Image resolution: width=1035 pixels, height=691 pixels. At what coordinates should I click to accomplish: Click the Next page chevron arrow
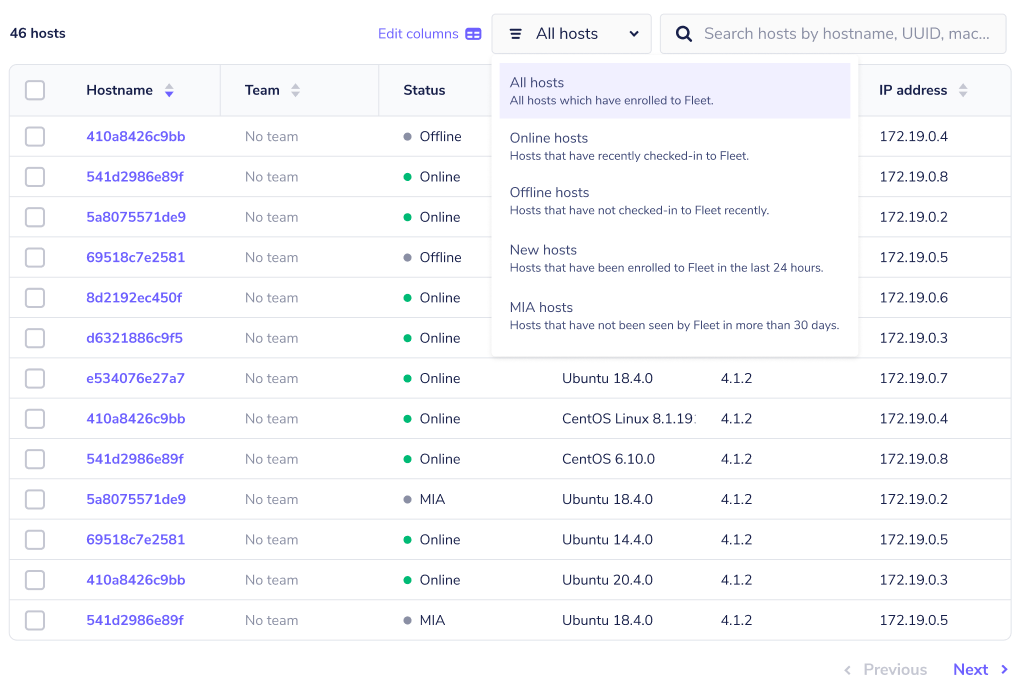1004,669
